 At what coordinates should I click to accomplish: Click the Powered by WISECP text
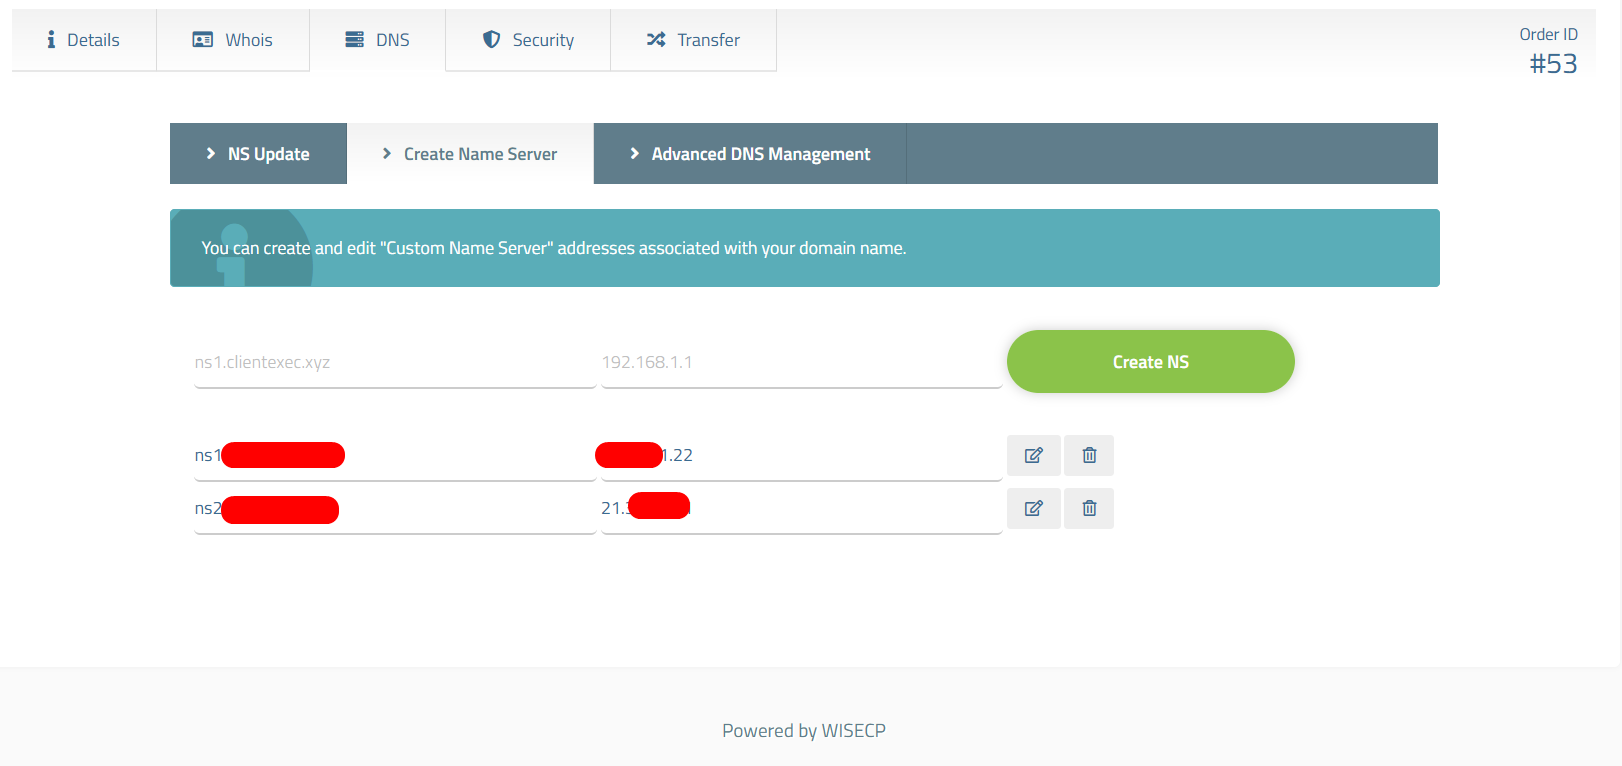tap(804, 731)
